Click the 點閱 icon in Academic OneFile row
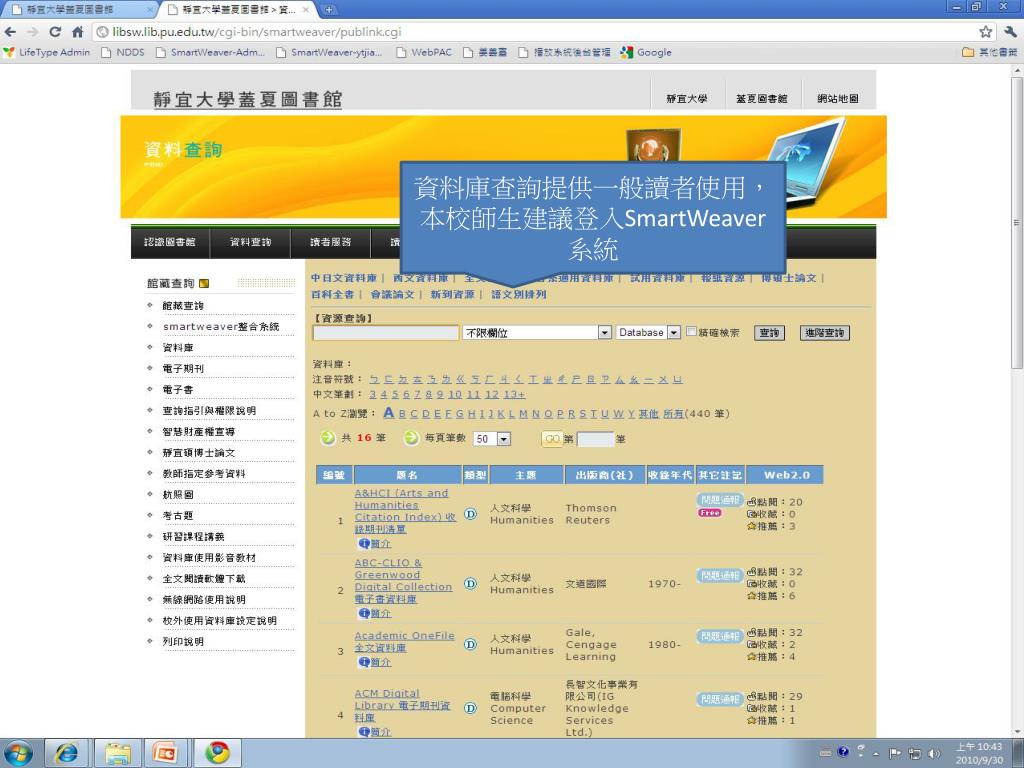Image resolution: width=1024 pixels, height=768 pixels. (x=751, y=632)
